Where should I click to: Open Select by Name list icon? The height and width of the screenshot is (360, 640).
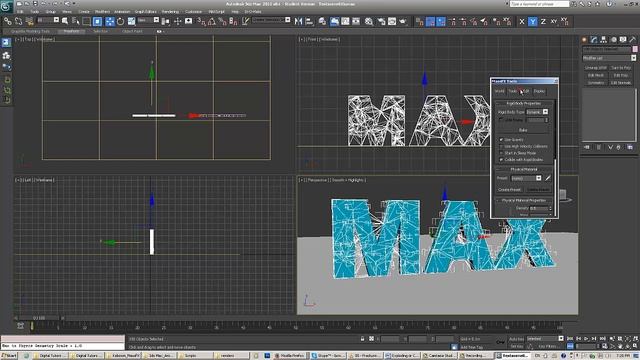point(76,21)
